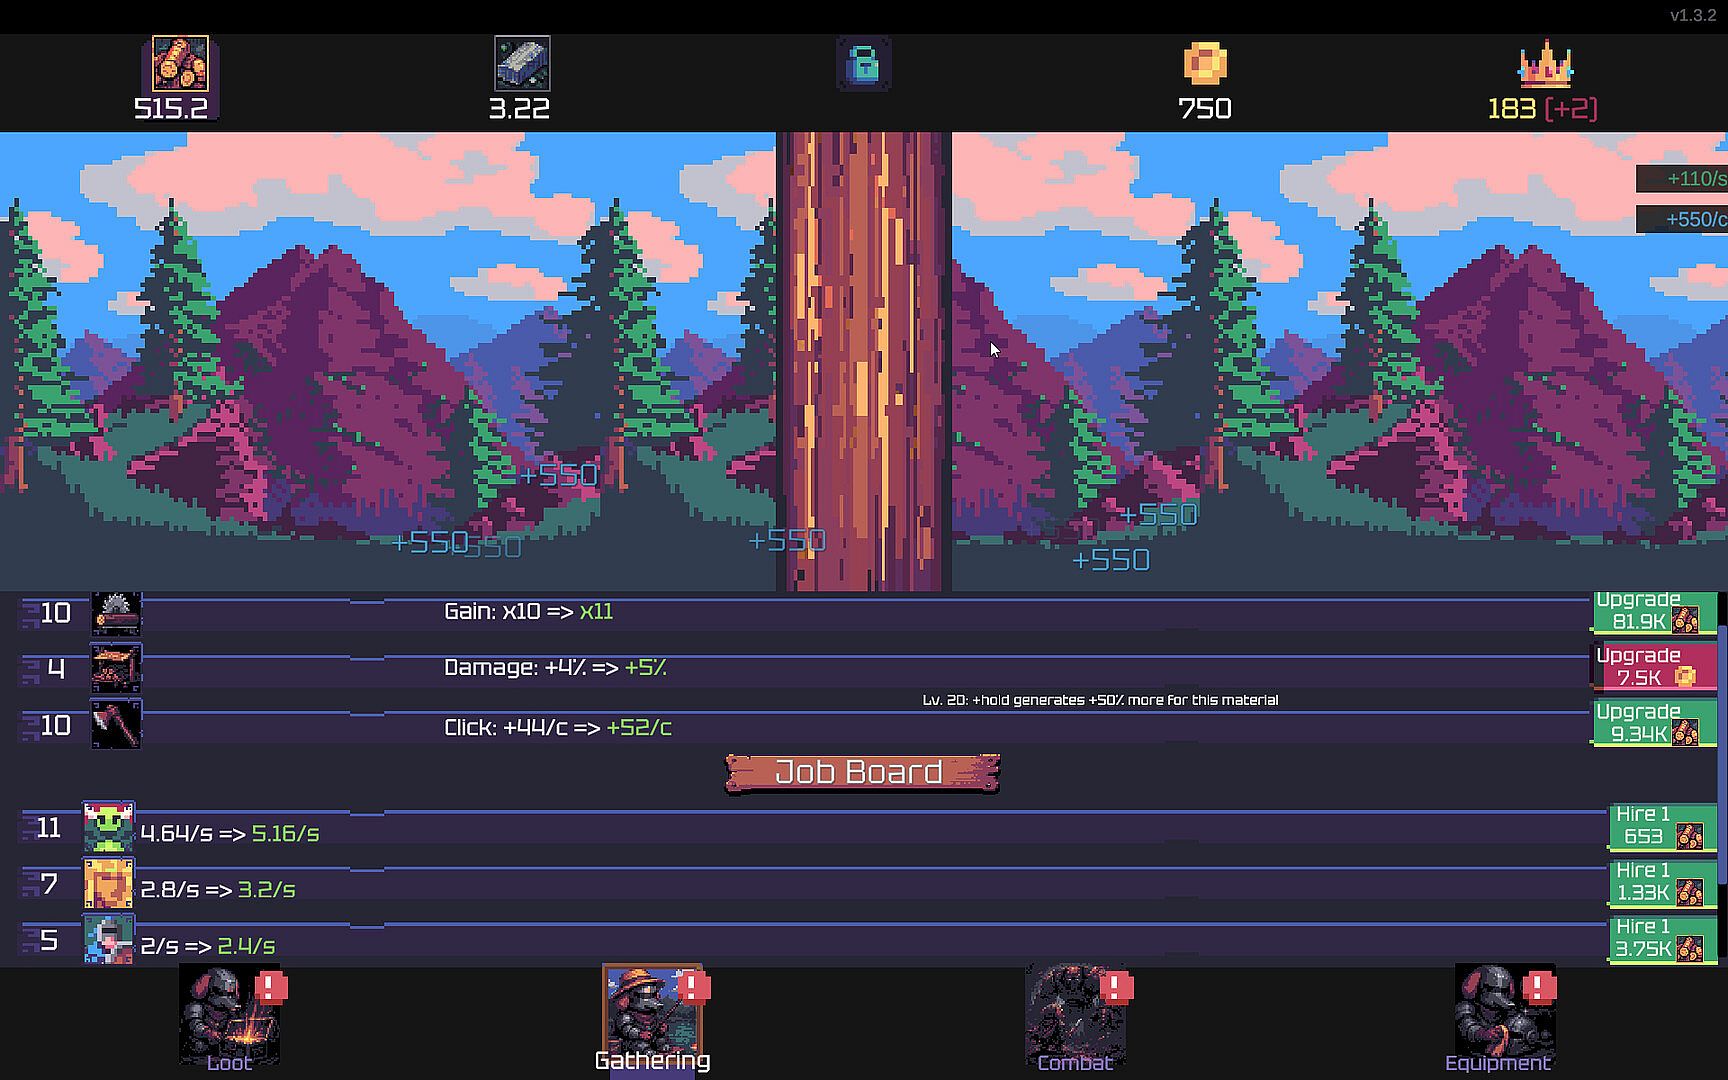Screen dimensions: 1728x1080
Task: Select the metal ingot resource icon
Action: click(522, 63)
